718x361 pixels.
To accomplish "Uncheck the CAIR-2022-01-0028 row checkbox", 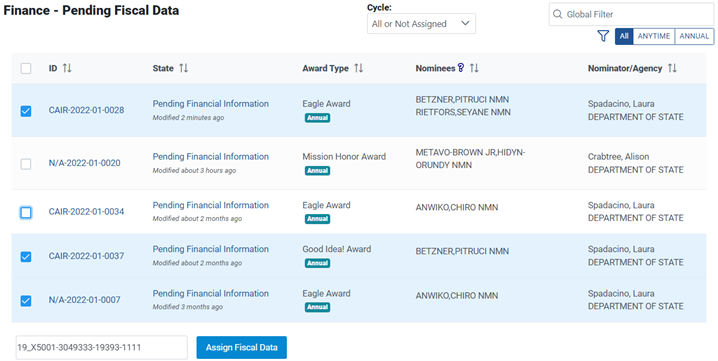I will [26, 111].
